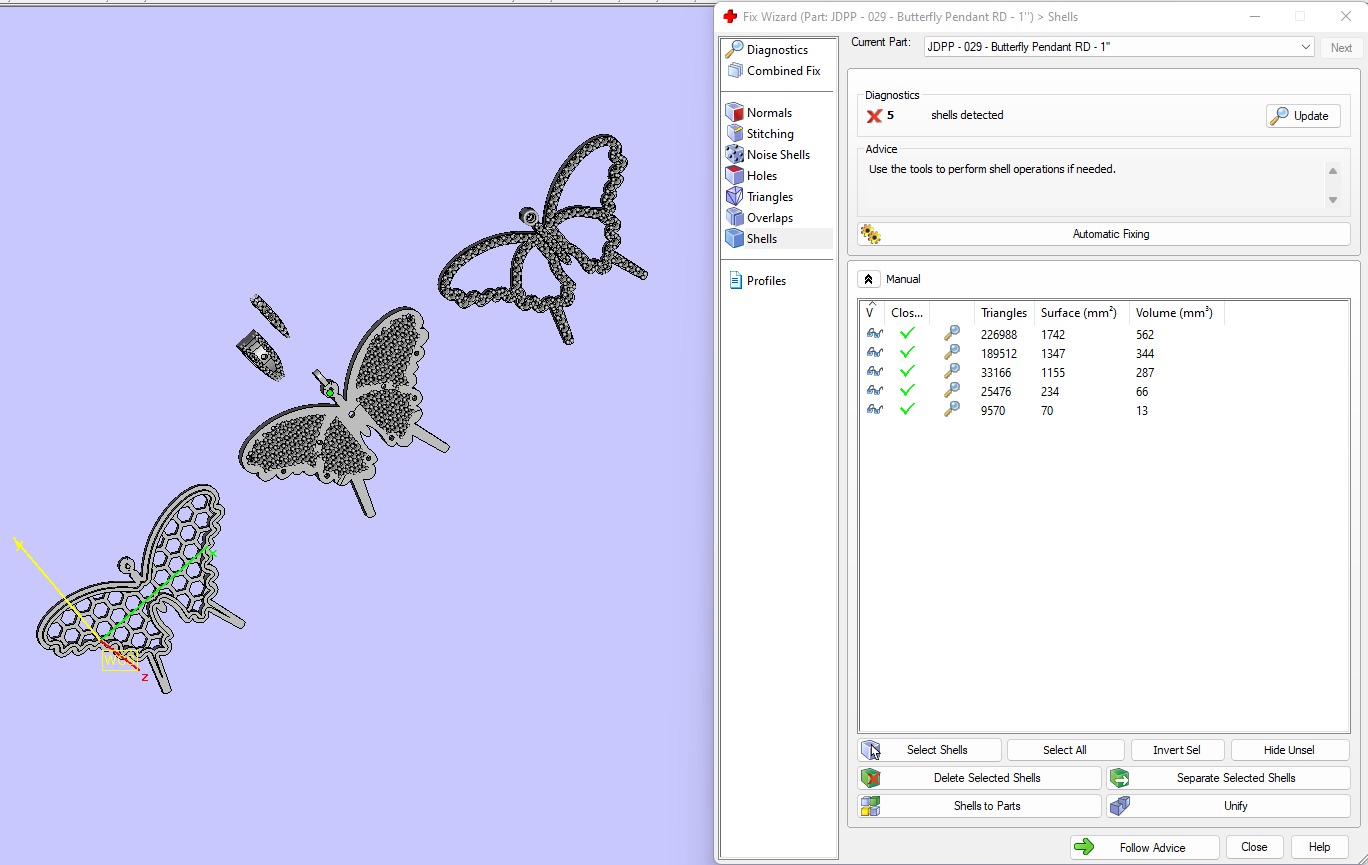Toggle visibility of 25476-triangle shell

pos(875,391)
